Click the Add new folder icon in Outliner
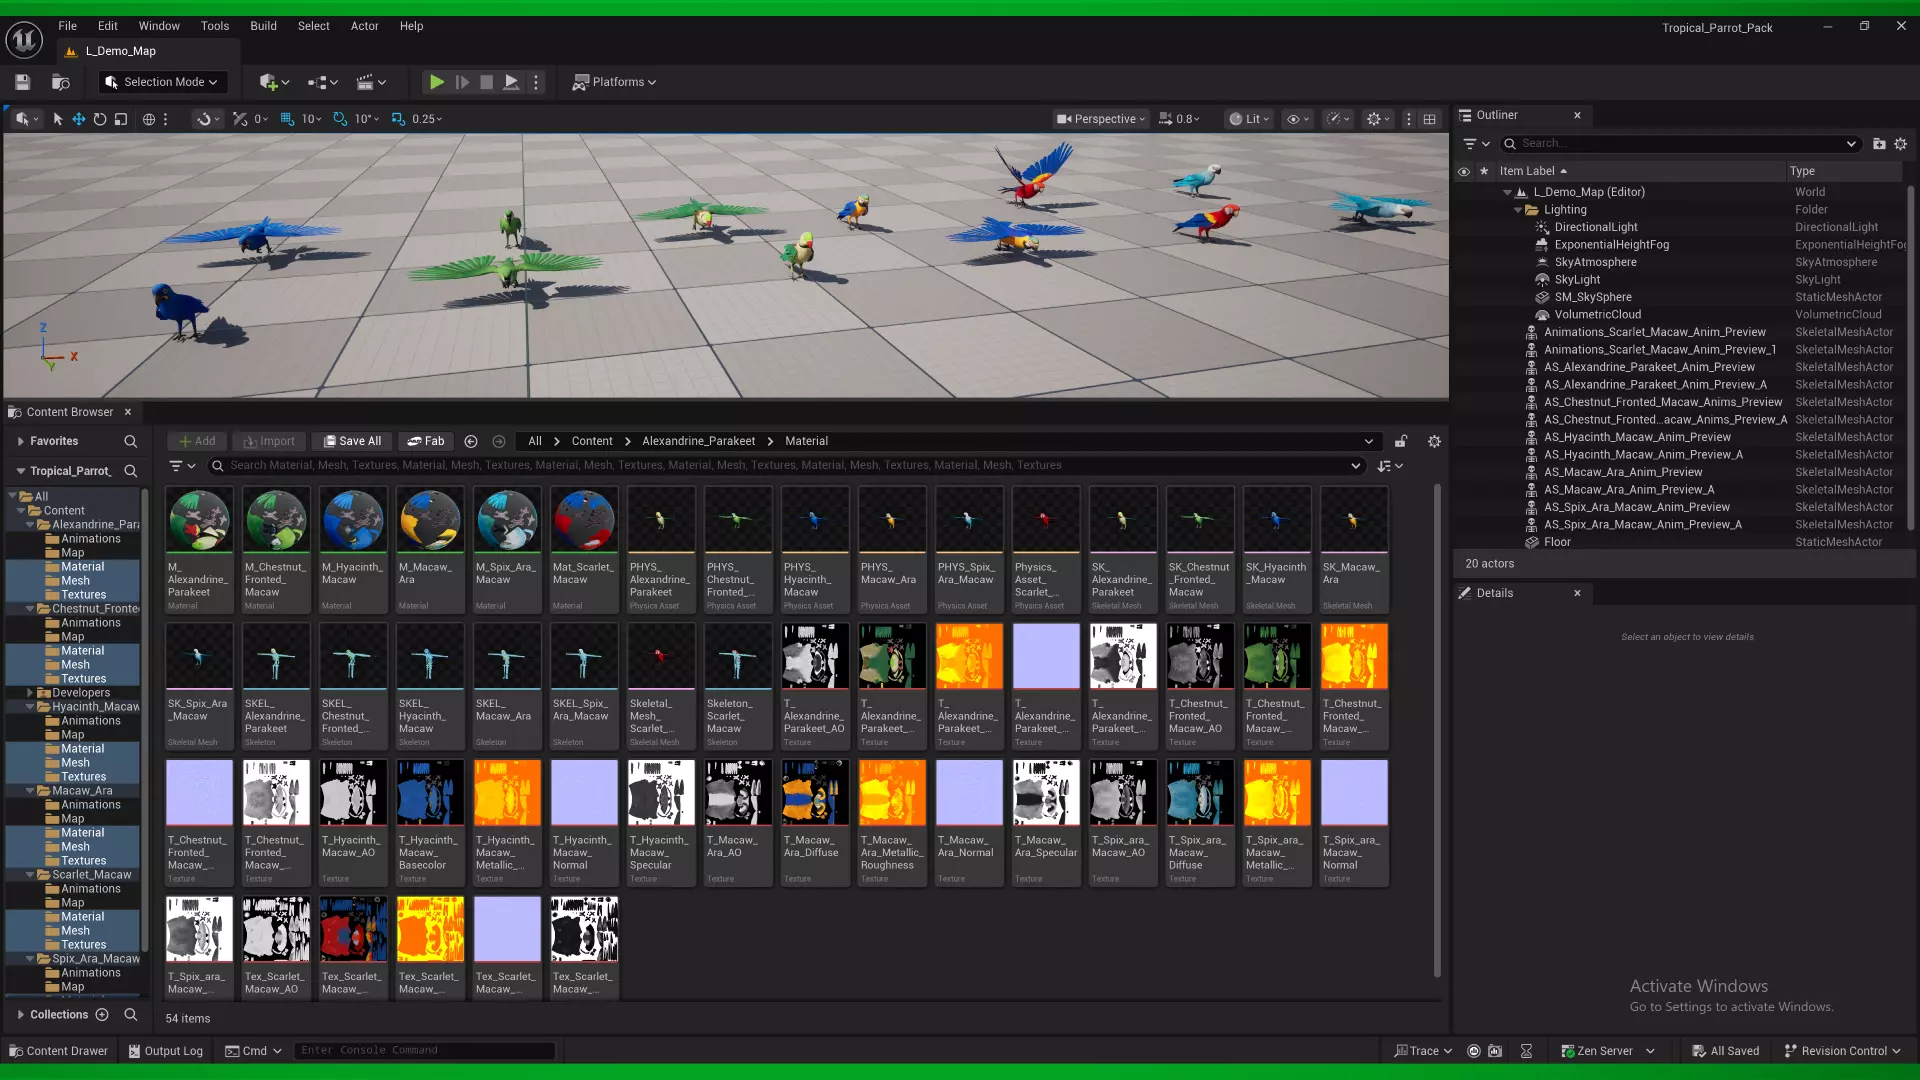Screen dimensions: 1920x1080 pyautogui.click(x=1879, y=144)
